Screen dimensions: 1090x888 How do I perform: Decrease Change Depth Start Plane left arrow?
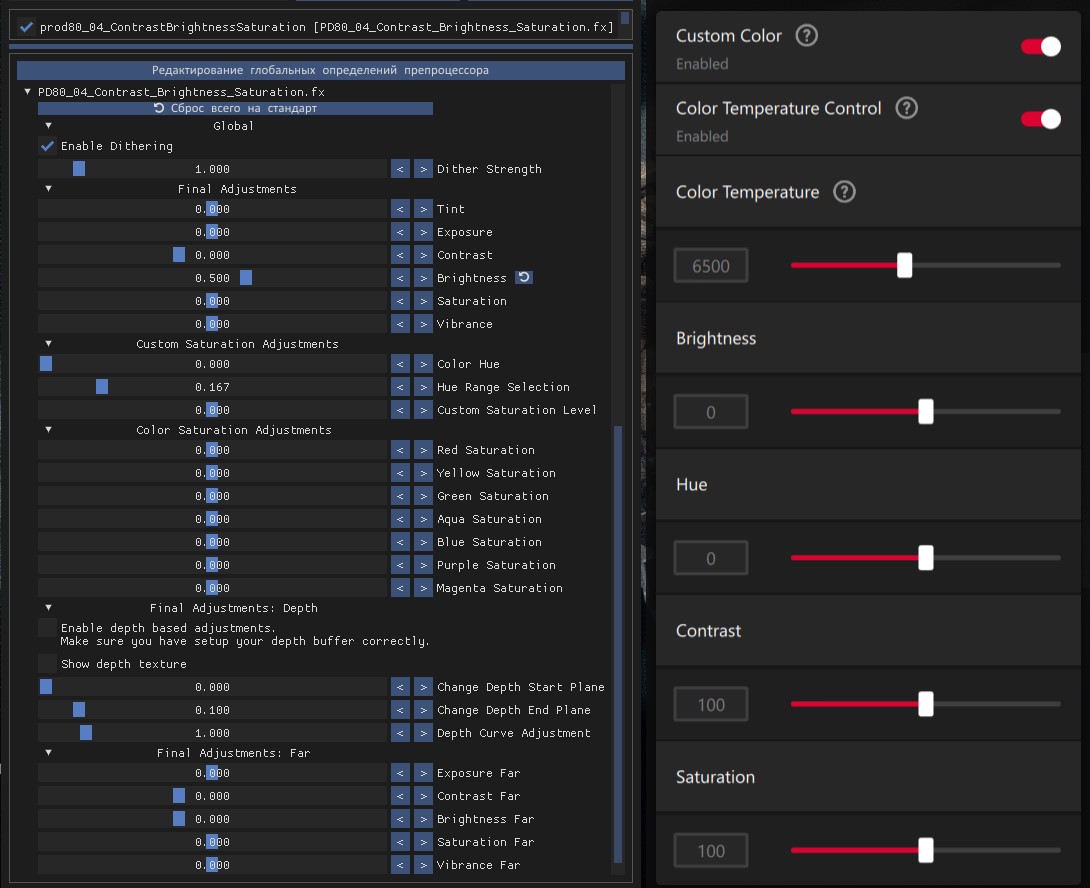pos(400,687)
